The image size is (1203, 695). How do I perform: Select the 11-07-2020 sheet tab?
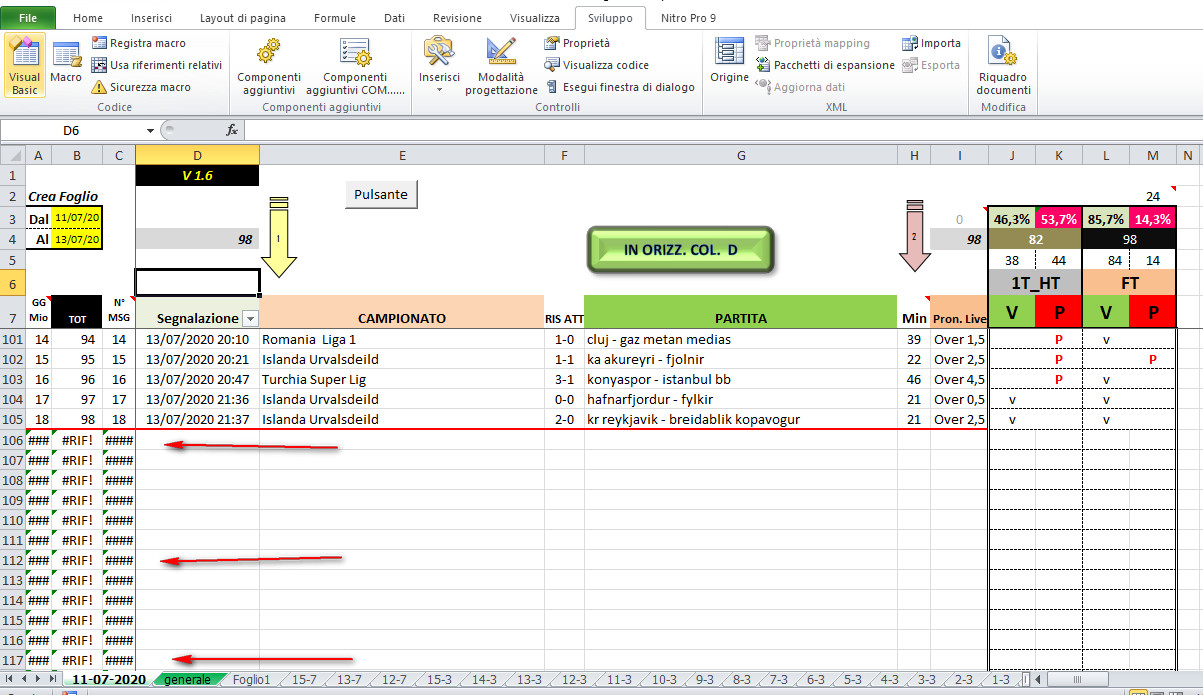pos(109,679)
